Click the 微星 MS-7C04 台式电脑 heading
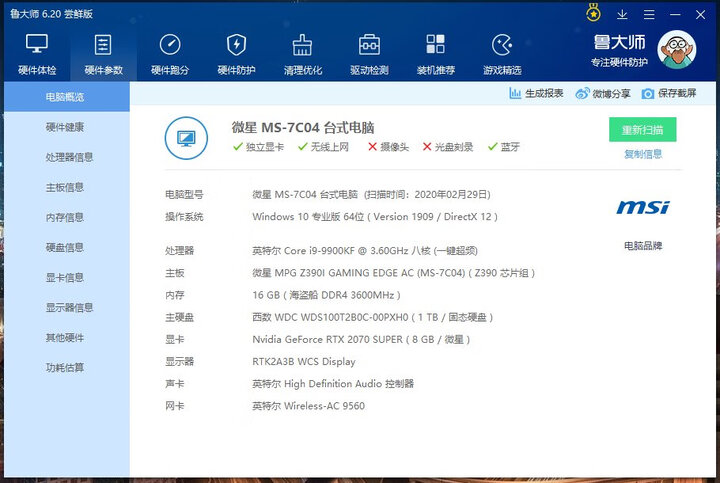The width and height of the screenshot is (720, 483). [303, 127]
